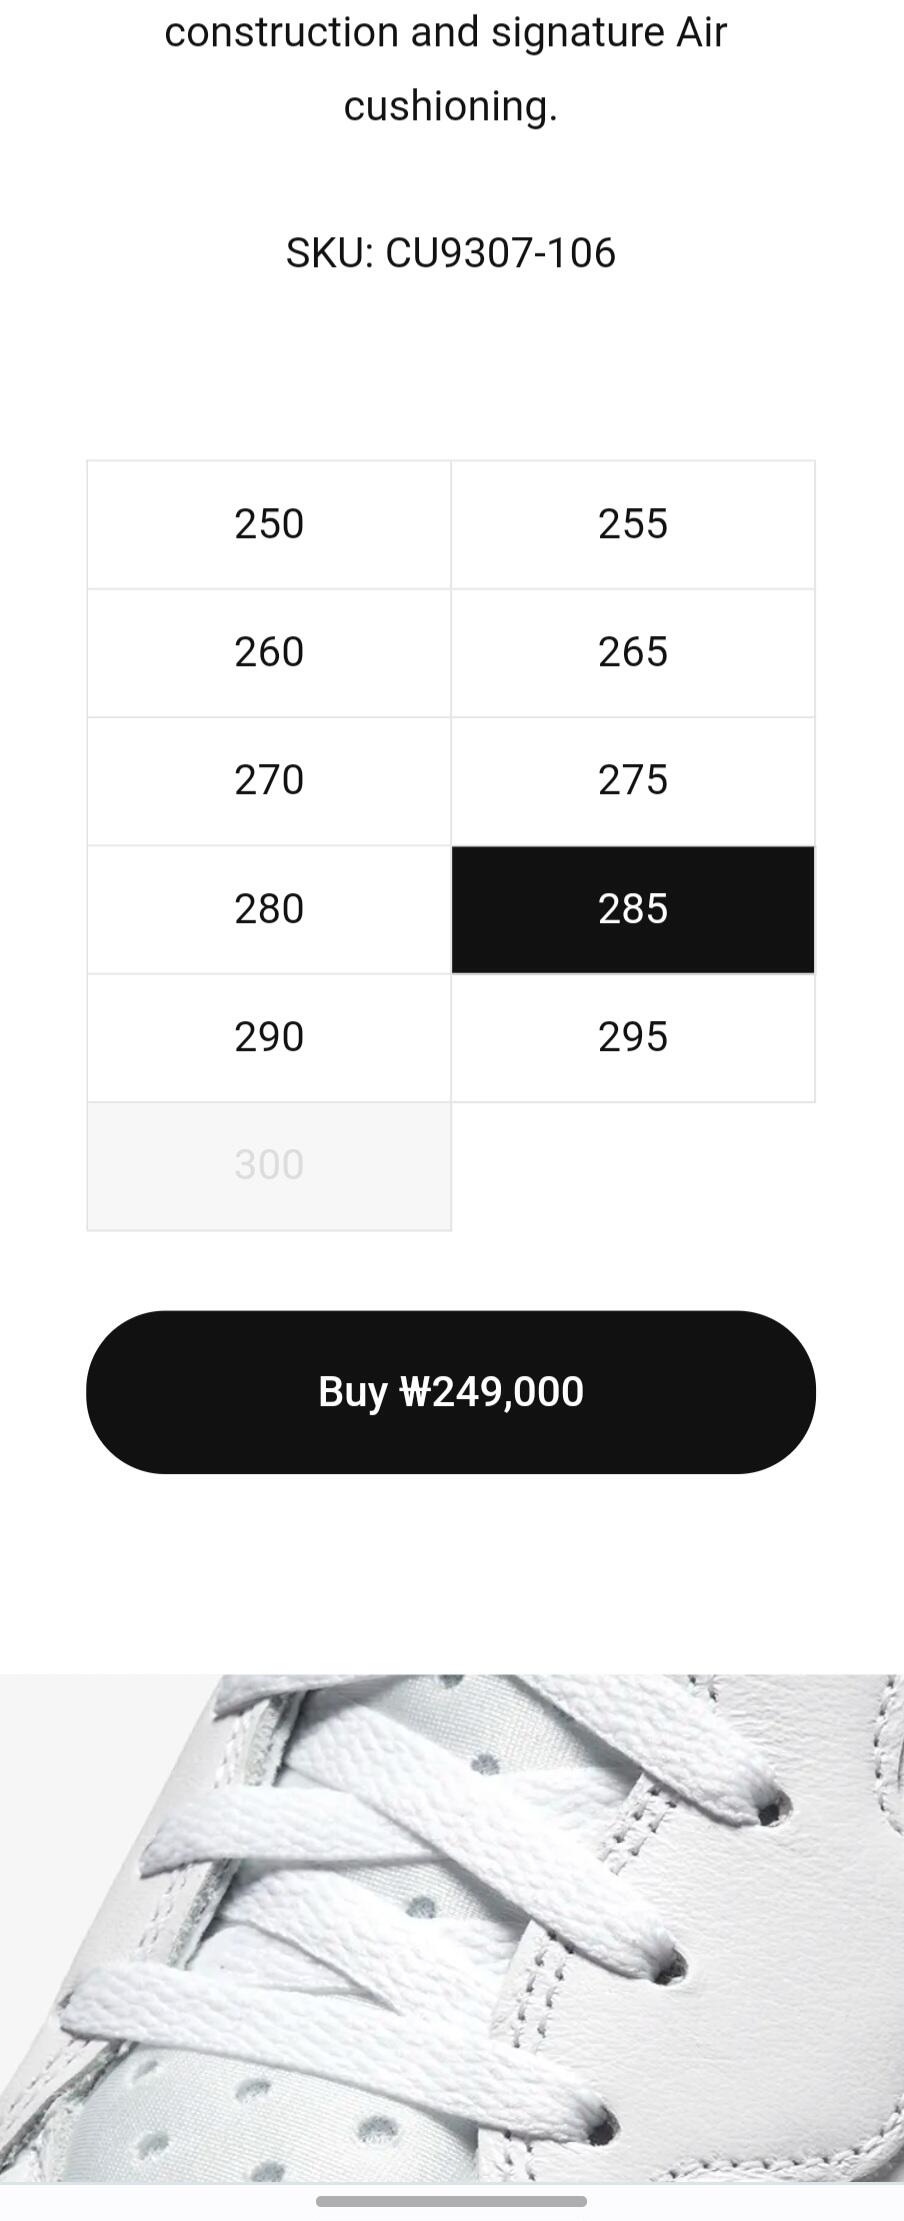Tap the greyed-out size 300 cell

click(269, 1165)
